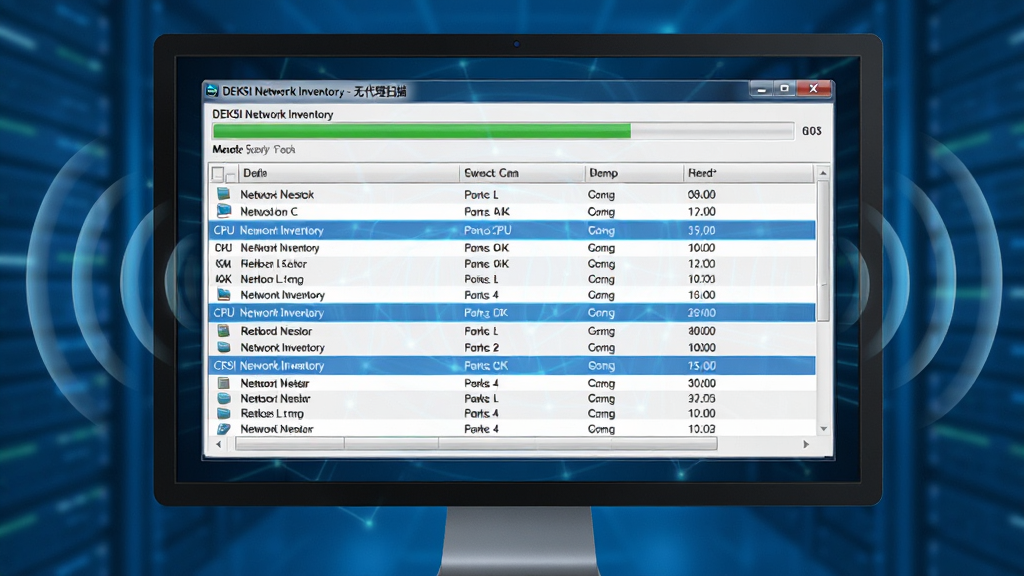The width and height of the screenshot is (1024, 576).
Task: Click the icon of the last row 10.03
Action: (223, 429)
